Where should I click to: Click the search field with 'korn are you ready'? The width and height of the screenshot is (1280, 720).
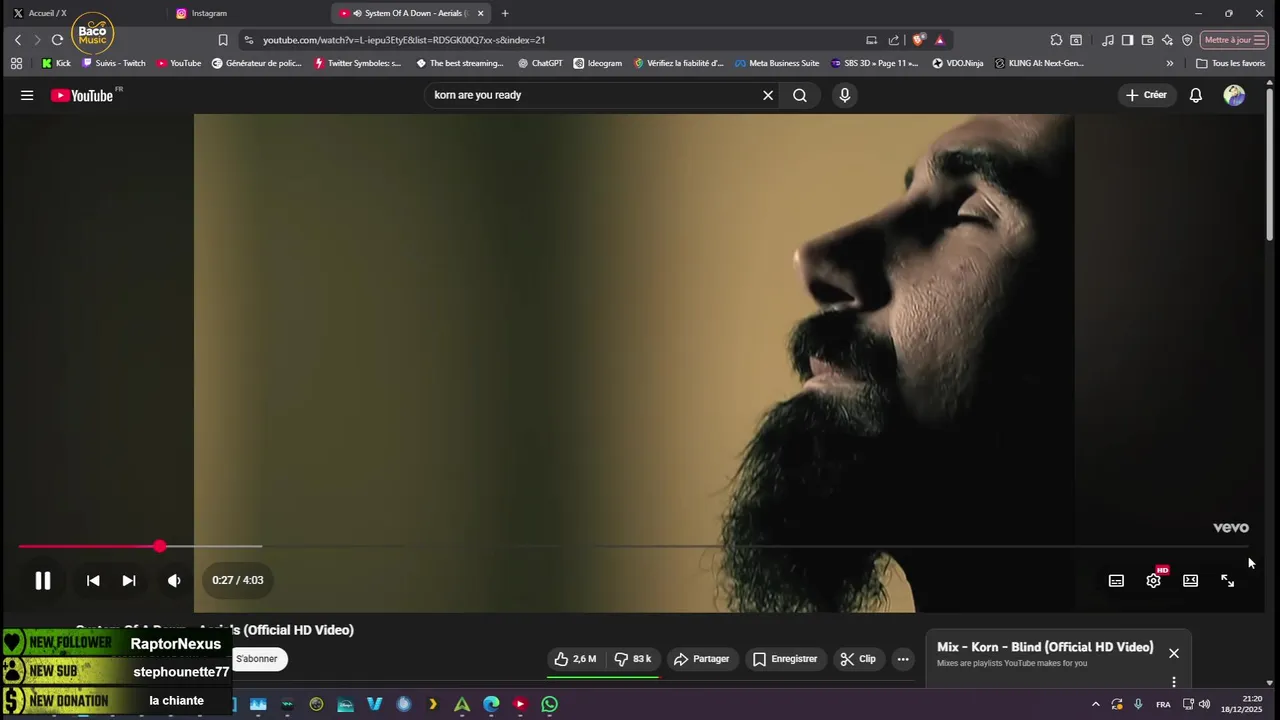click(x=594, y=95)
